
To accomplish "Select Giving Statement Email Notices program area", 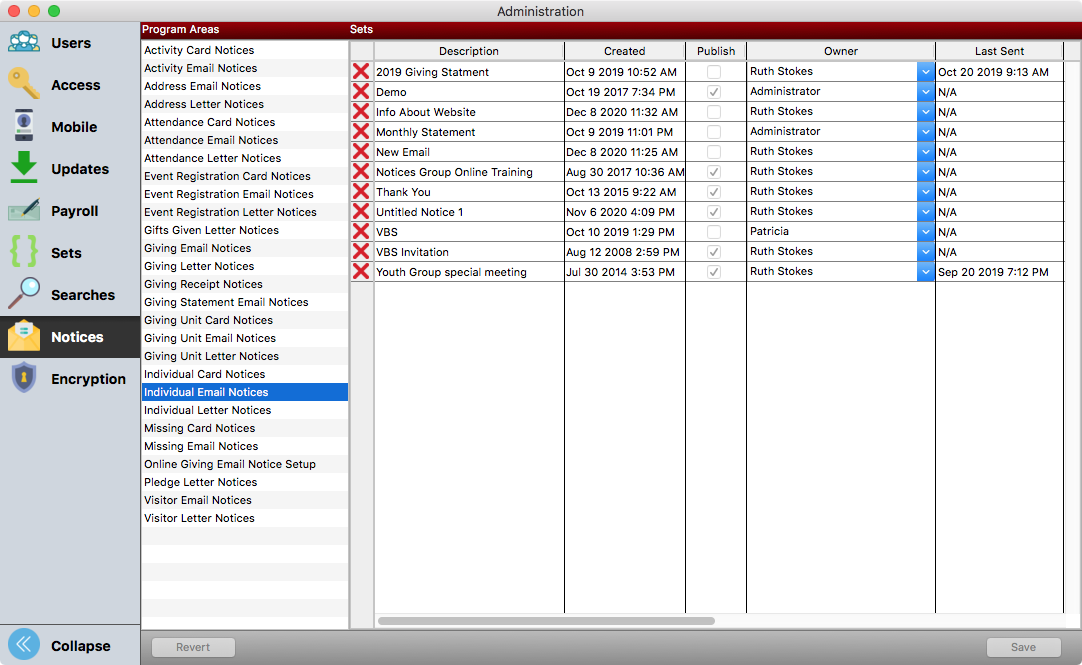I will click(x=226, y=302).
